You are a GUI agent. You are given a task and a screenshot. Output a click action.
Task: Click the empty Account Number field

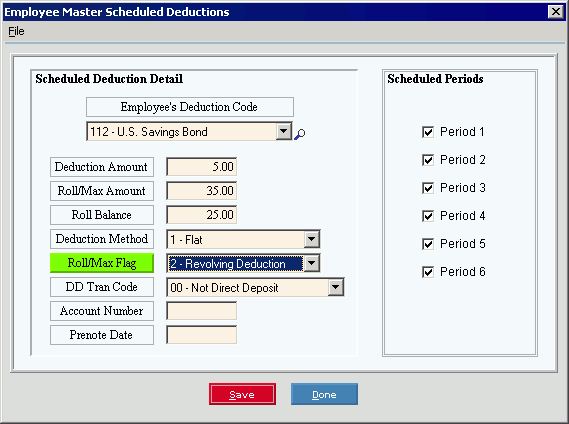[x=201, y=311]
